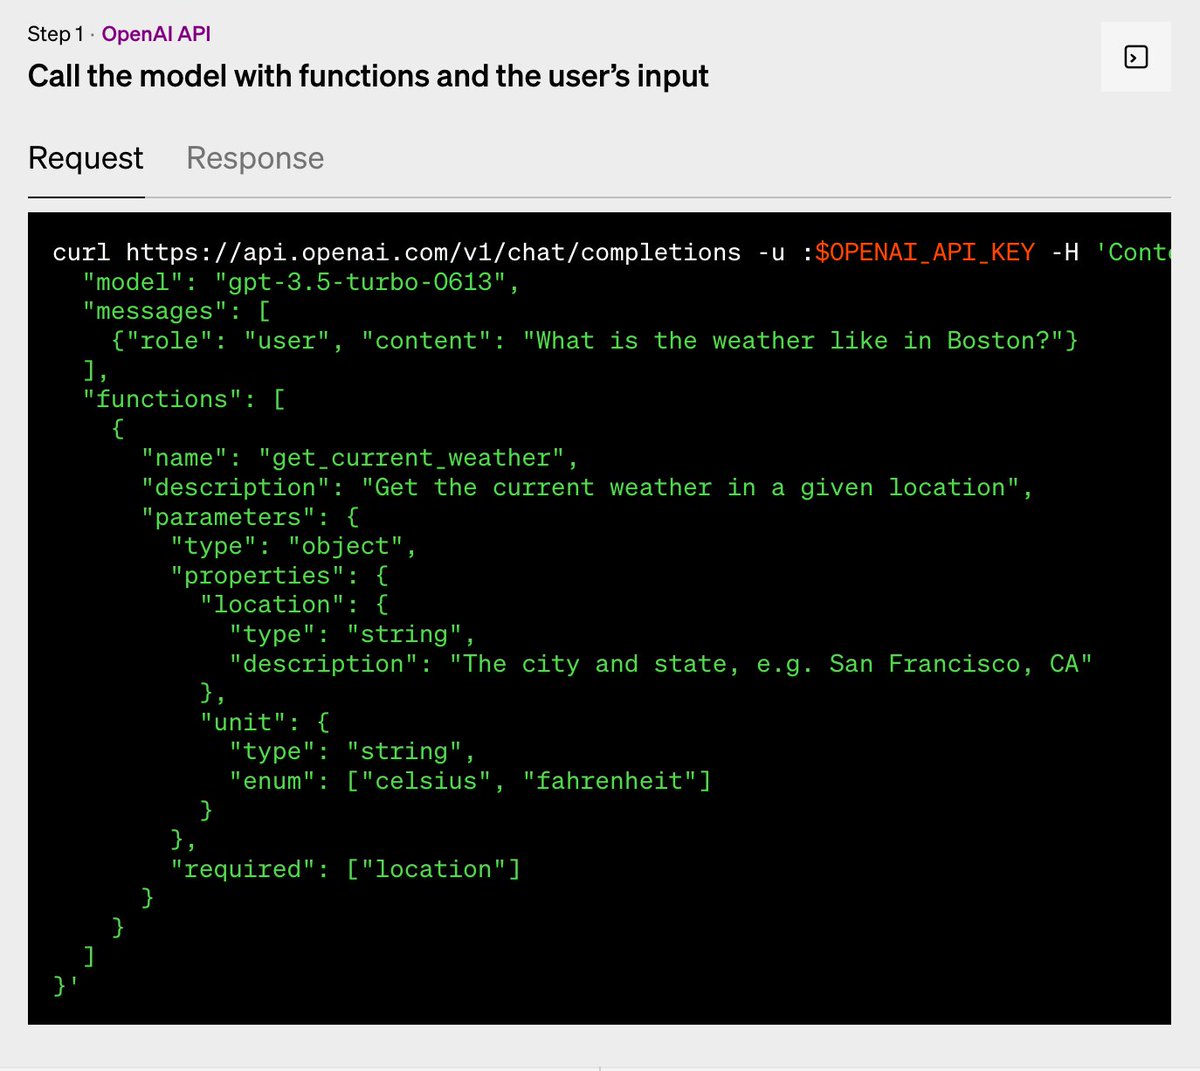Click the "messages" key in code
Screen dimensions: 1200x1071
(155, 311)
